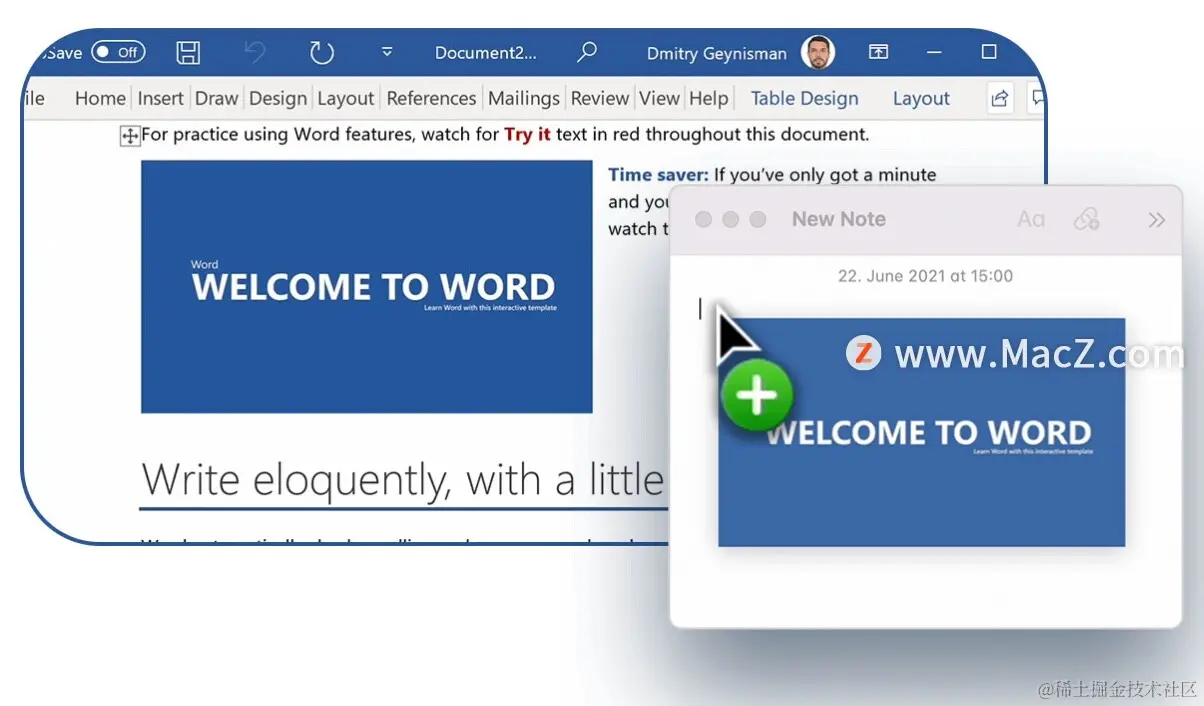Toggle the AutoSave Off switch
This screenshot has height=706, width=1204.
pyautogui.click(x=118, y=52)
